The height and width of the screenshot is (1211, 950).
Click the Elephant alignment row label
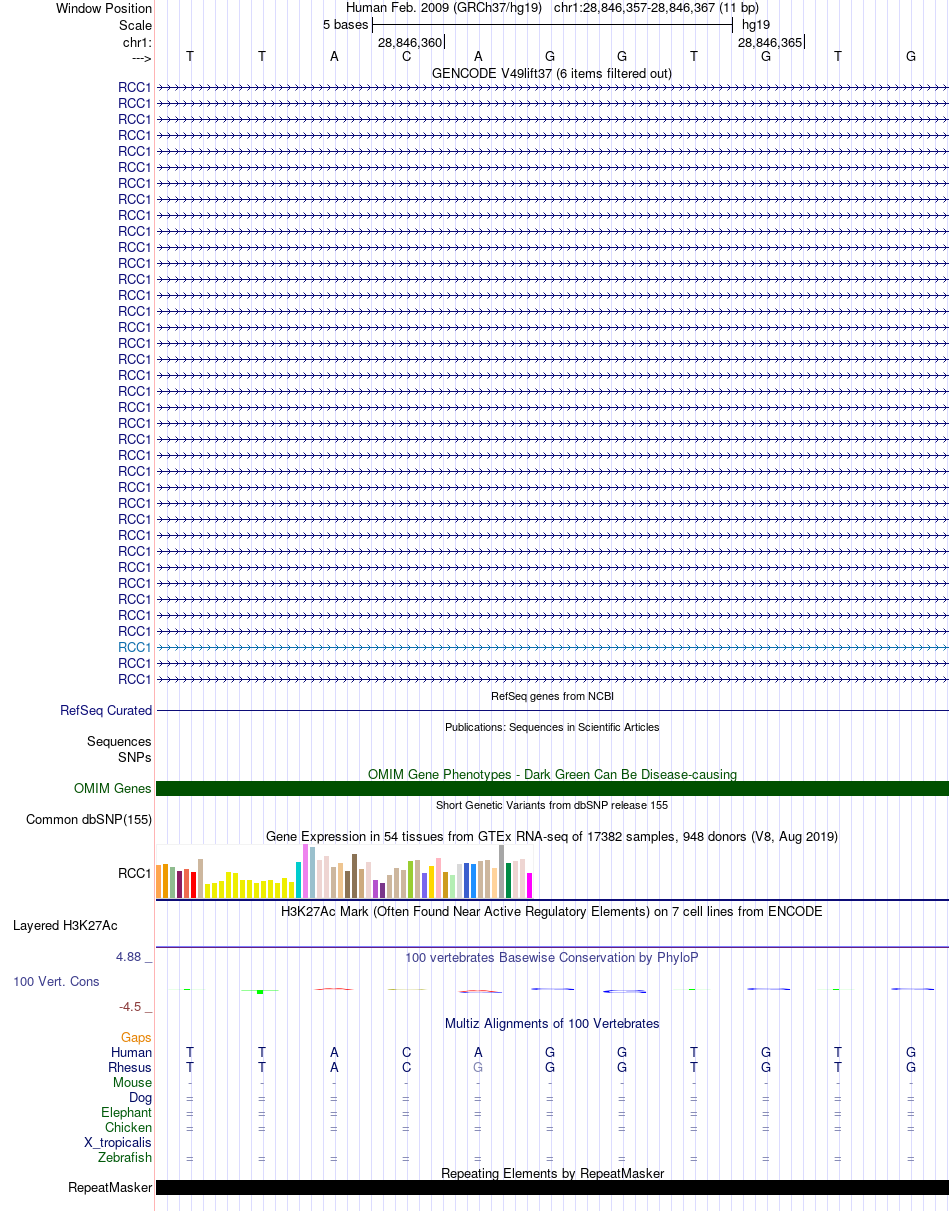click(127, 1113)
